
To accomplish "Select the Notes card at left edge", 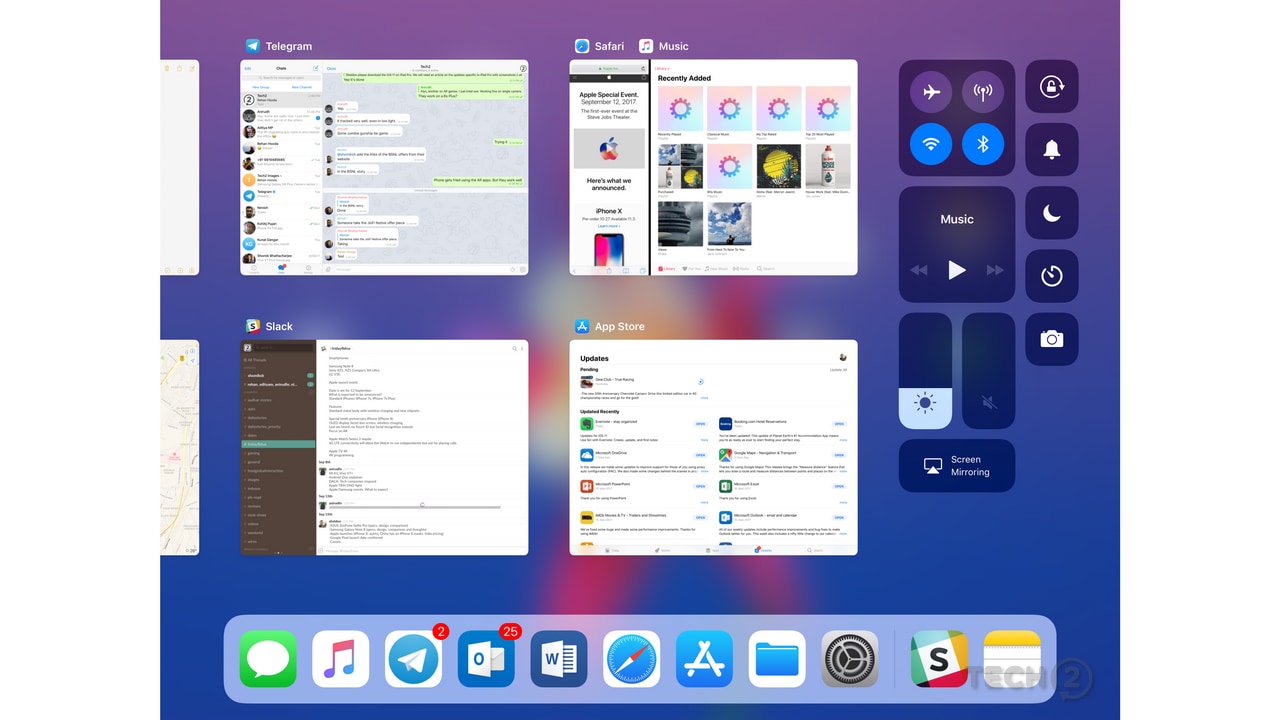I will click(179, 167).
